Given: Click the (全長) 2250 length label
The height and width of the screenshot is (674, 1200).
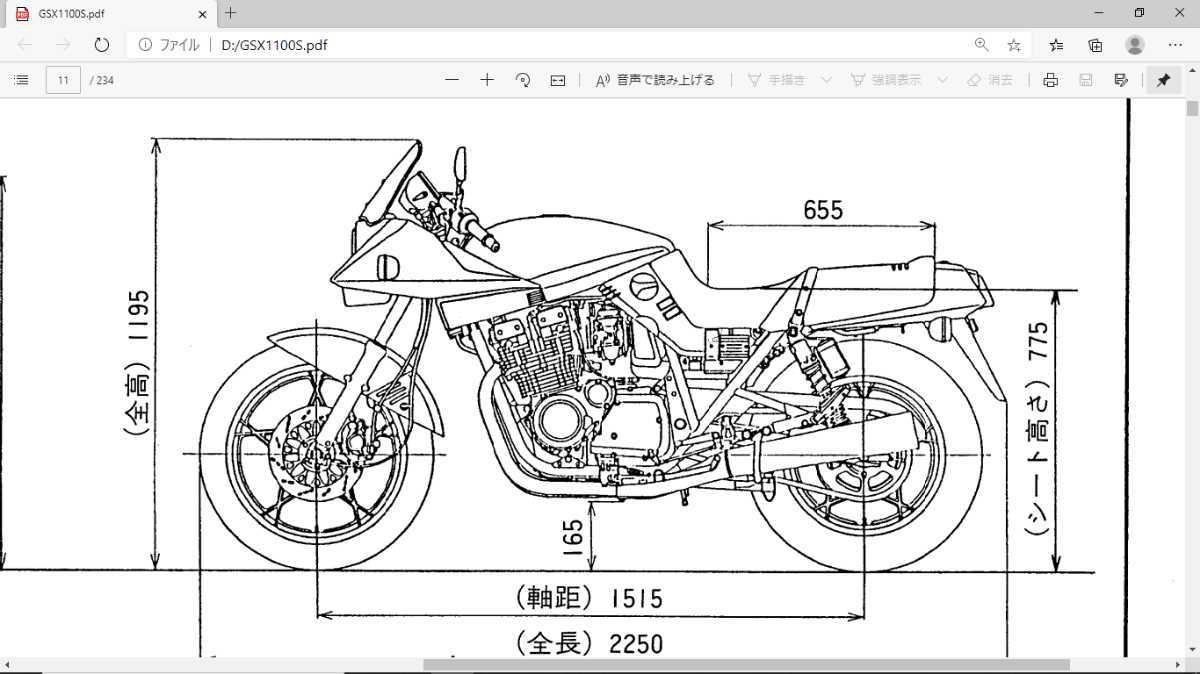Looking at the screenshot, I should [x=590, y=643].
